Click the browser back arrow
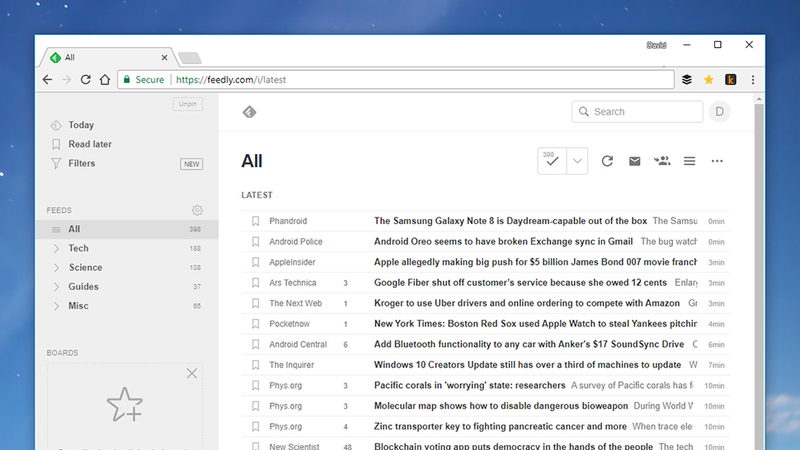The height and width of the screenshot is (450, 800). pos(47,80)
